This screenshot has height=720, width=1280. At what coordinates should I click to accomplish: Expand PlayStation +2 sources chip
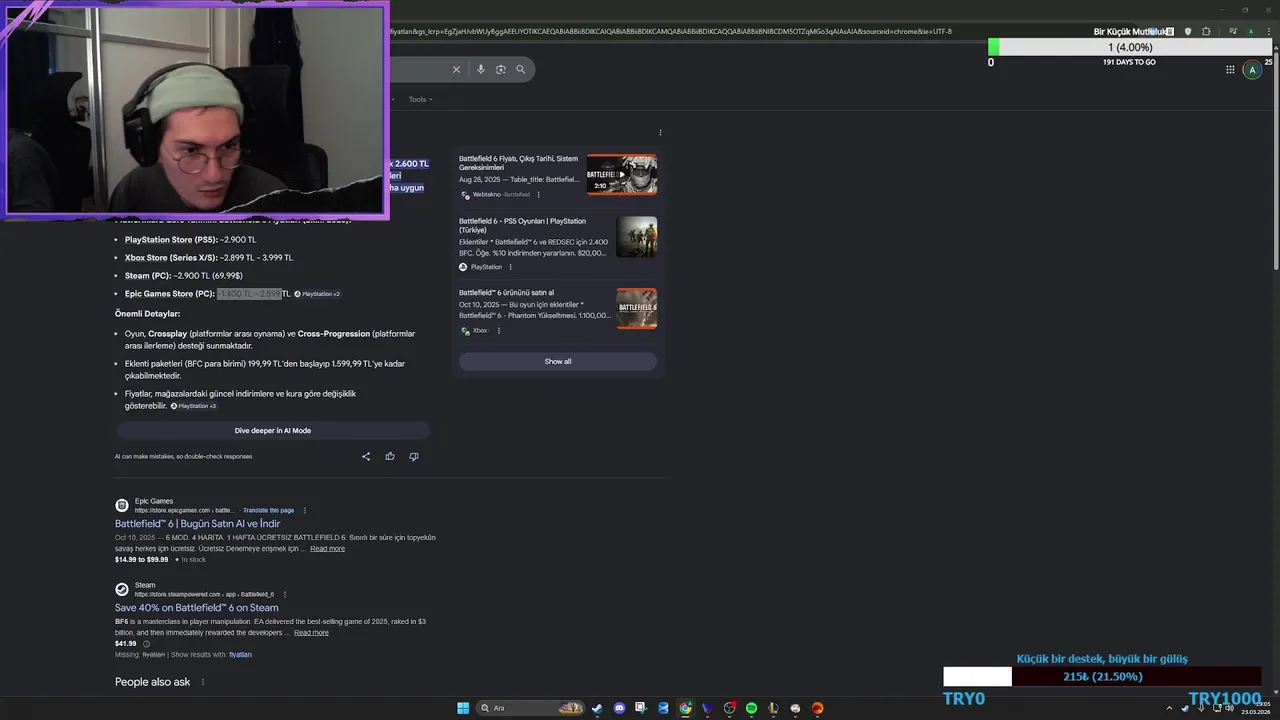coord(317,294)
